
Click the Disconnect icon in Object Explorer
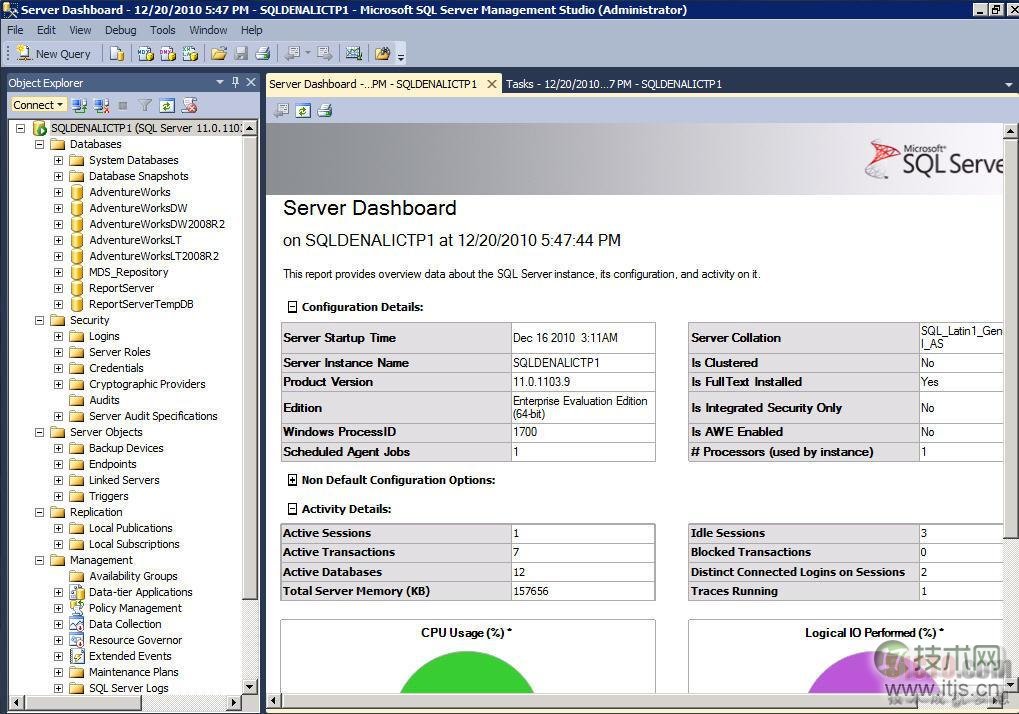pos(101,105)
